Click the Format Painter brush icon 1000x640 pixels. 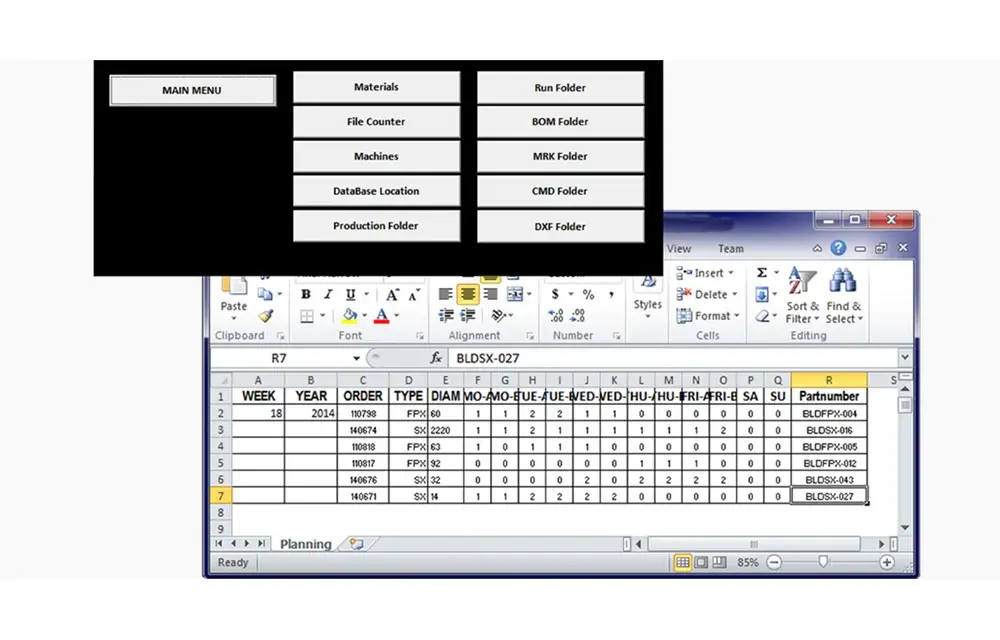265,316
